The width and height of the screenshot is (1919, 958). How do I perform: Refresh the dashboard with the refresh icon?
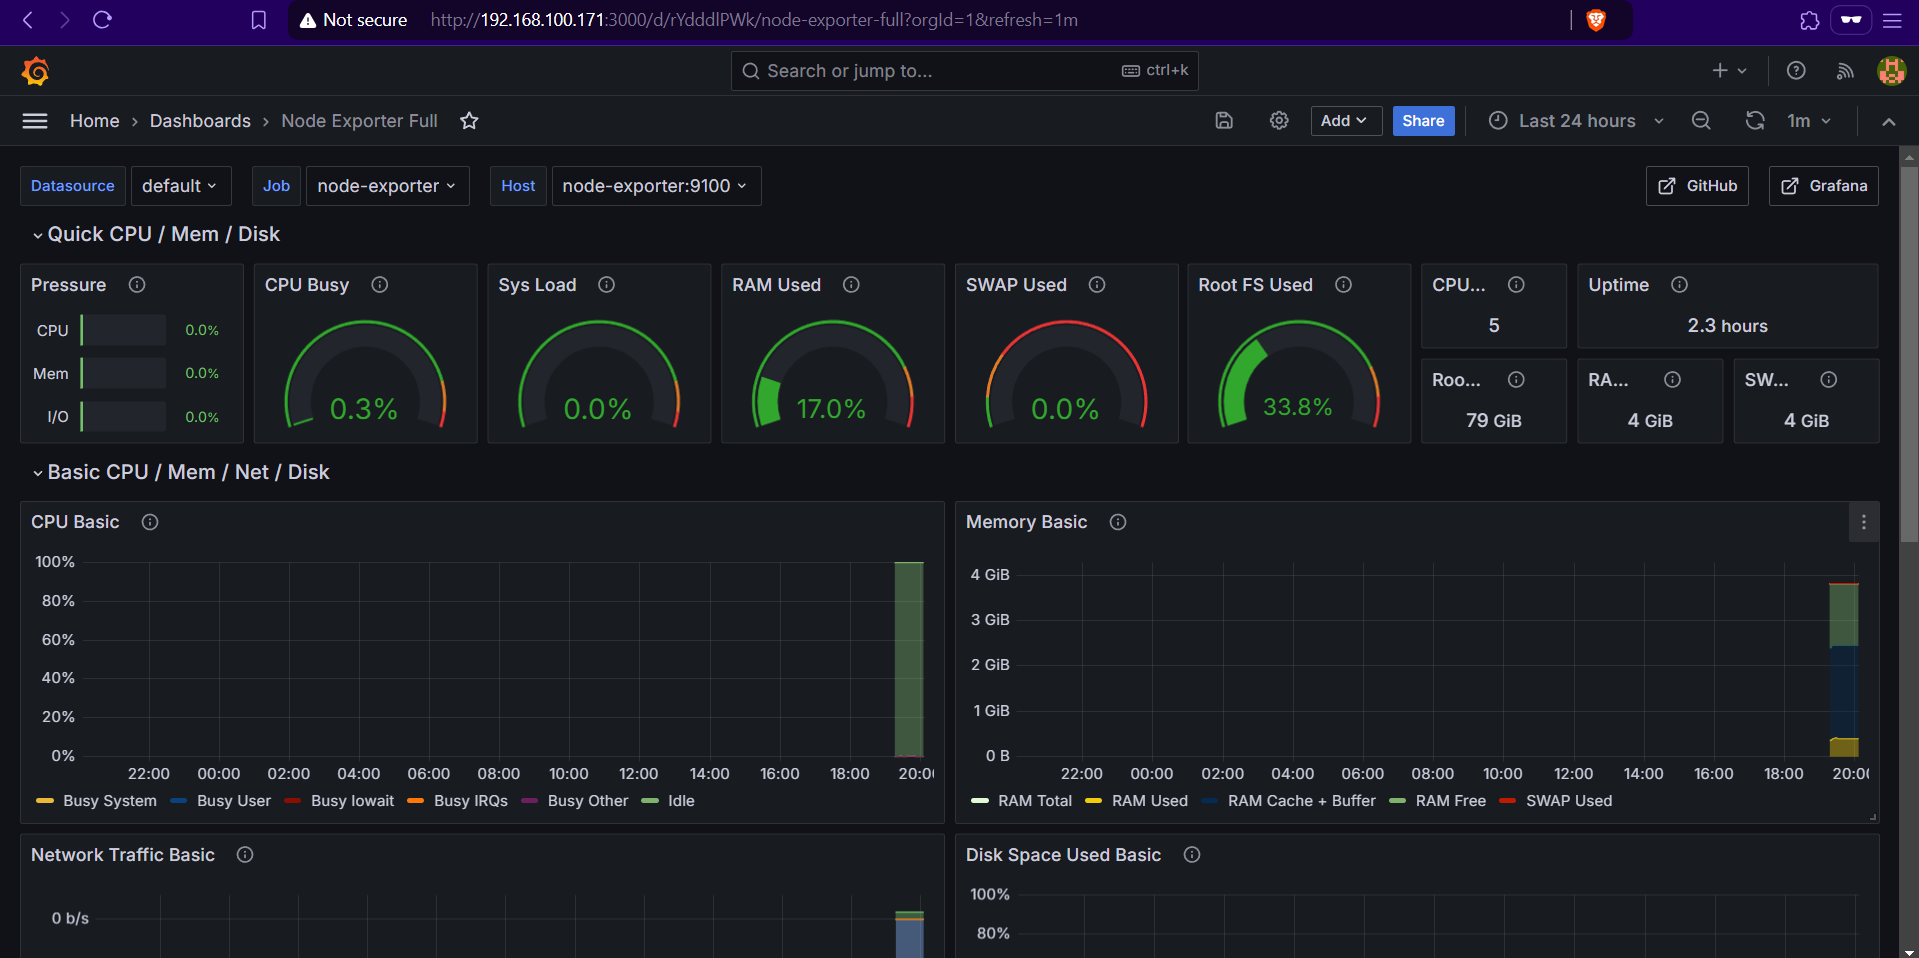(1755, 121)
